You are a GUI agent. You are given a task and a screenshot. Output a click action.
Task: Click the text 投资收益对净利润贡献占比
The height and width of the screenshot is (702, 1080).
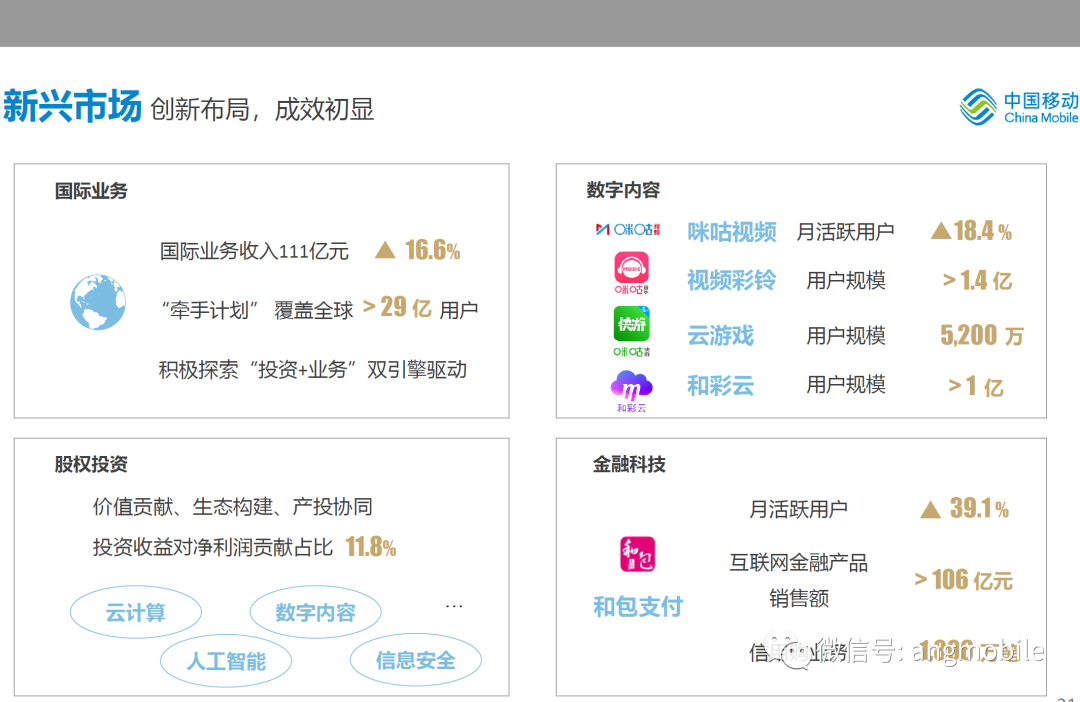click(x=213, y=547)
